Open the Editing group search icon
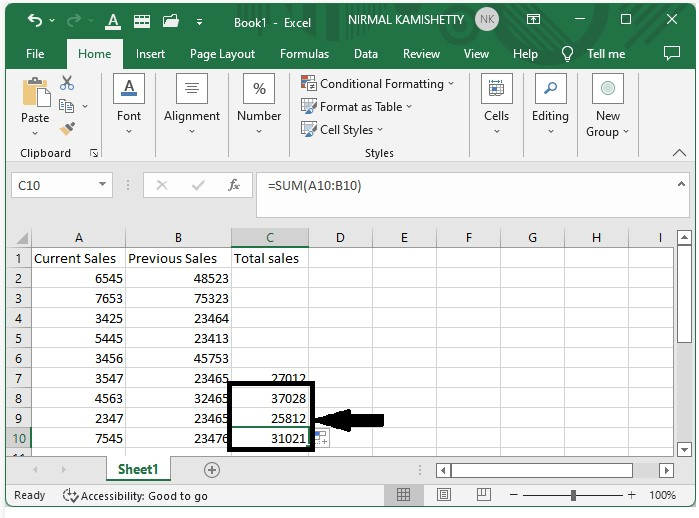The height and width of the screenshot is (518, 699). tap(549, 90)
